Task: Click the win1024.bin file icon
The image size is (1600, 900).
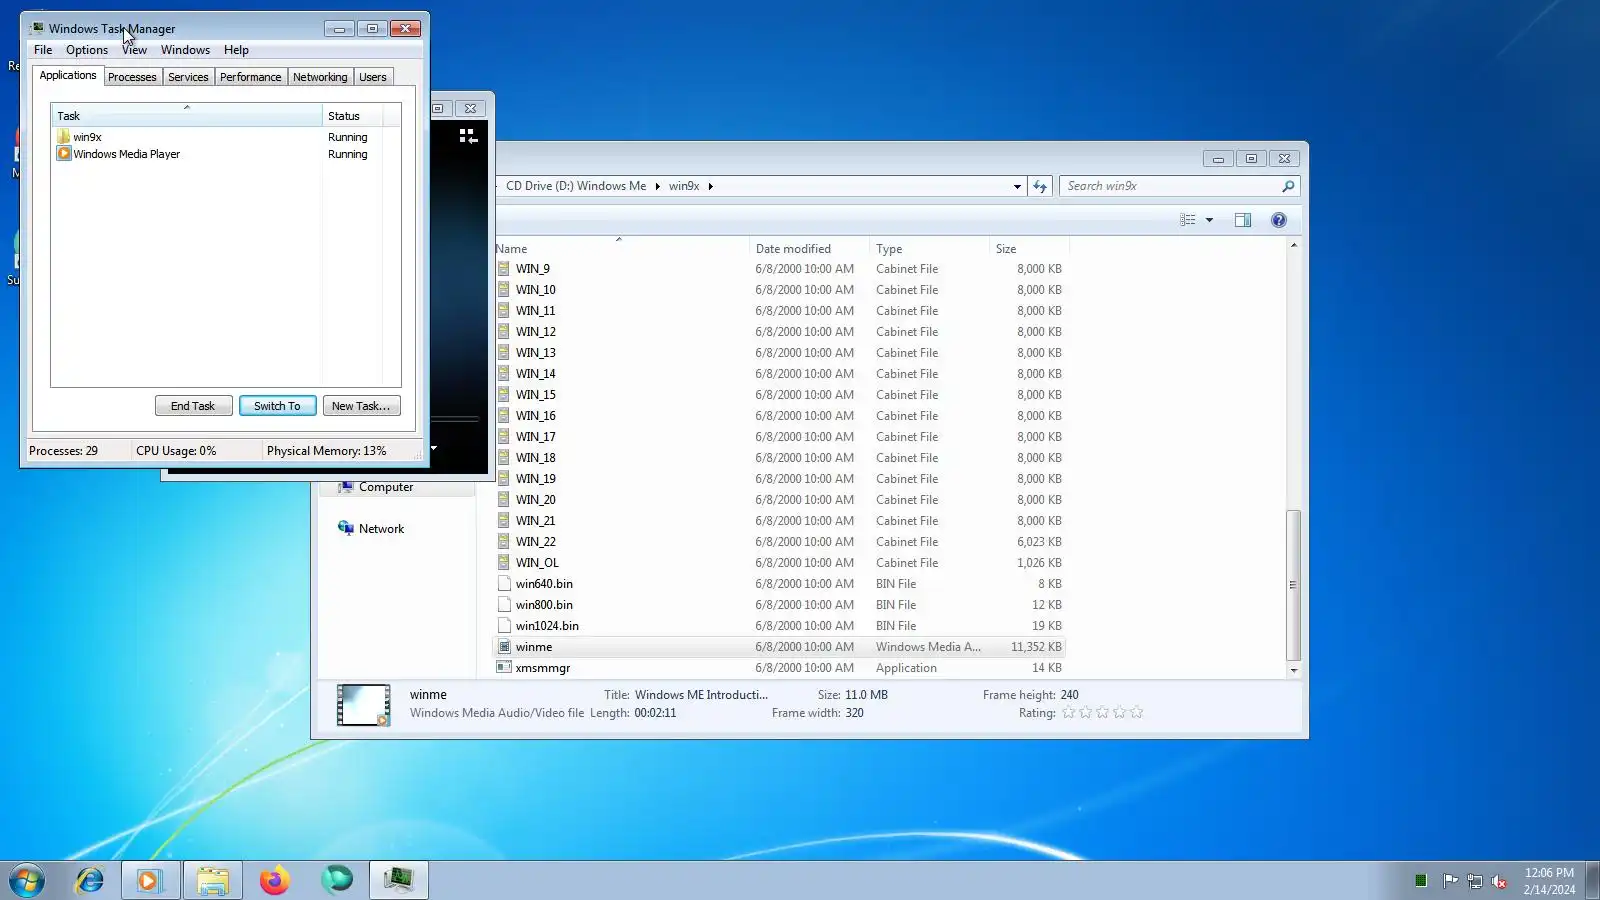Action: [x=504, y=626]
